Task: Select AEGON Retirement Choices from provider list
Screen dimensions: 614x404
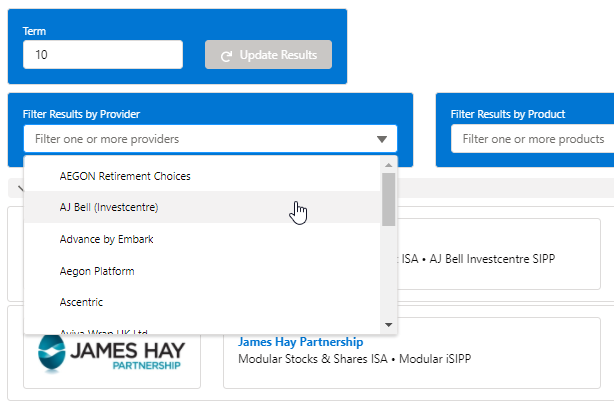Action: tap(202, 176)
